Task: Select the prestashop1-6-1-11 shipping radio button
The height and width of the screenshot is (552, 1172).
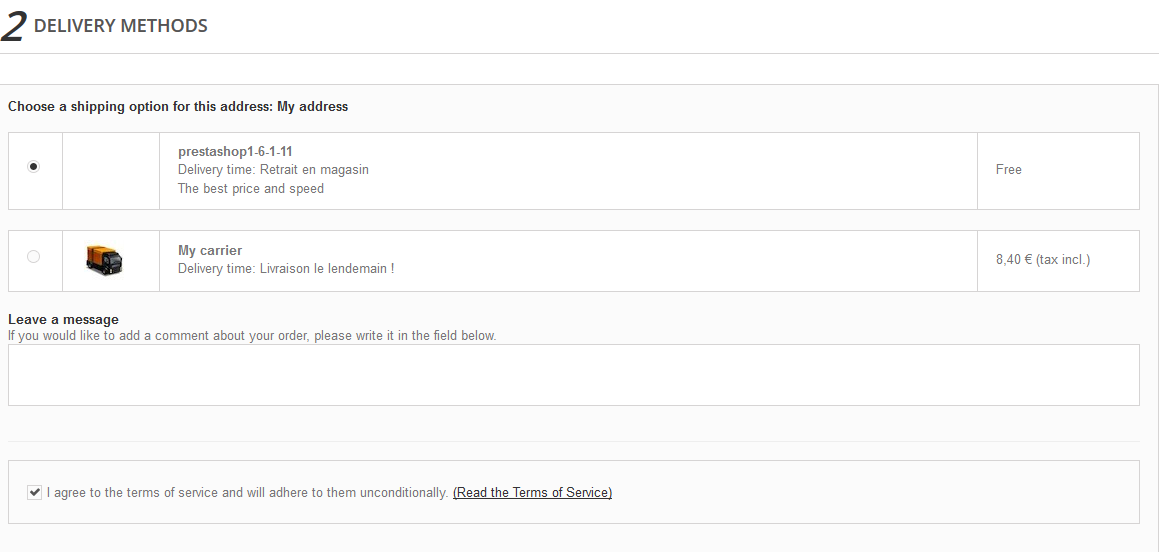Action: click(34, 167)
